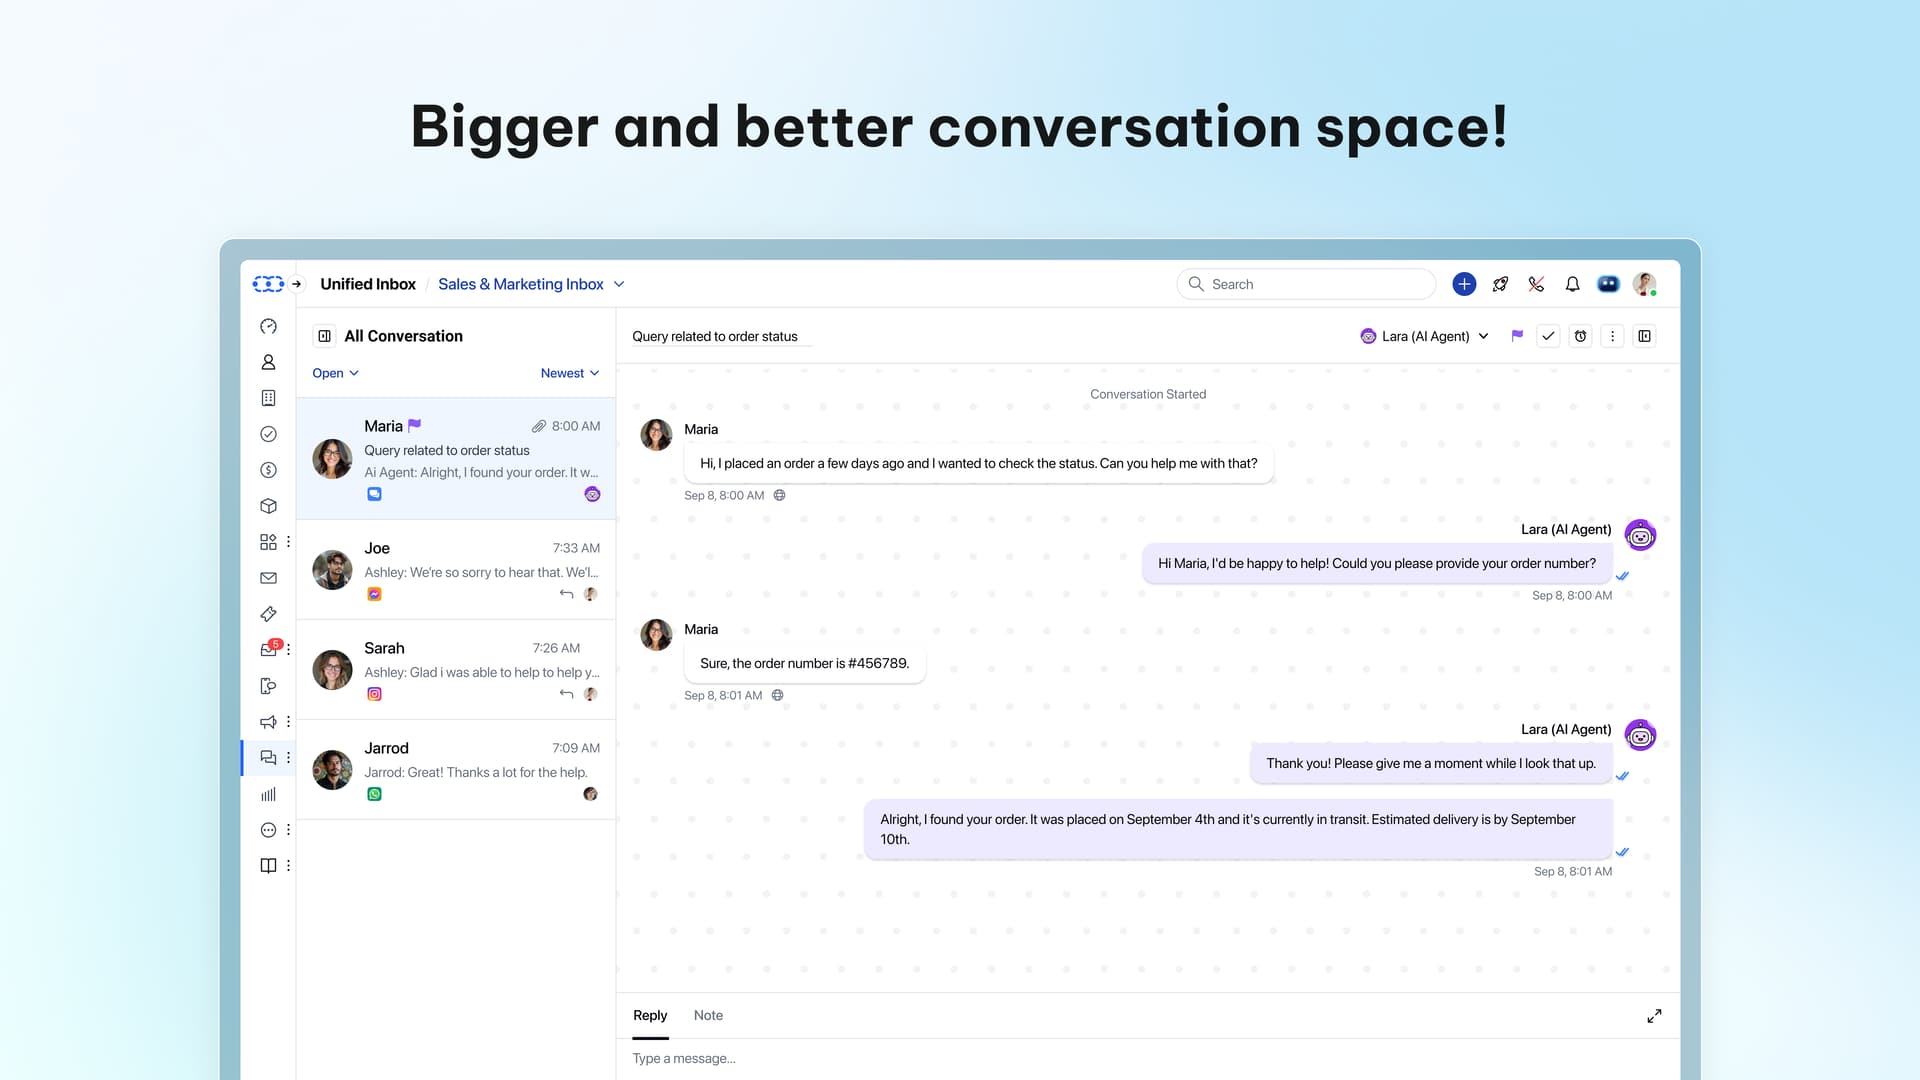This screenshot has height=1080, width=1920.
Task: Select the Reply tab
Action: (x=650, y=1016)
